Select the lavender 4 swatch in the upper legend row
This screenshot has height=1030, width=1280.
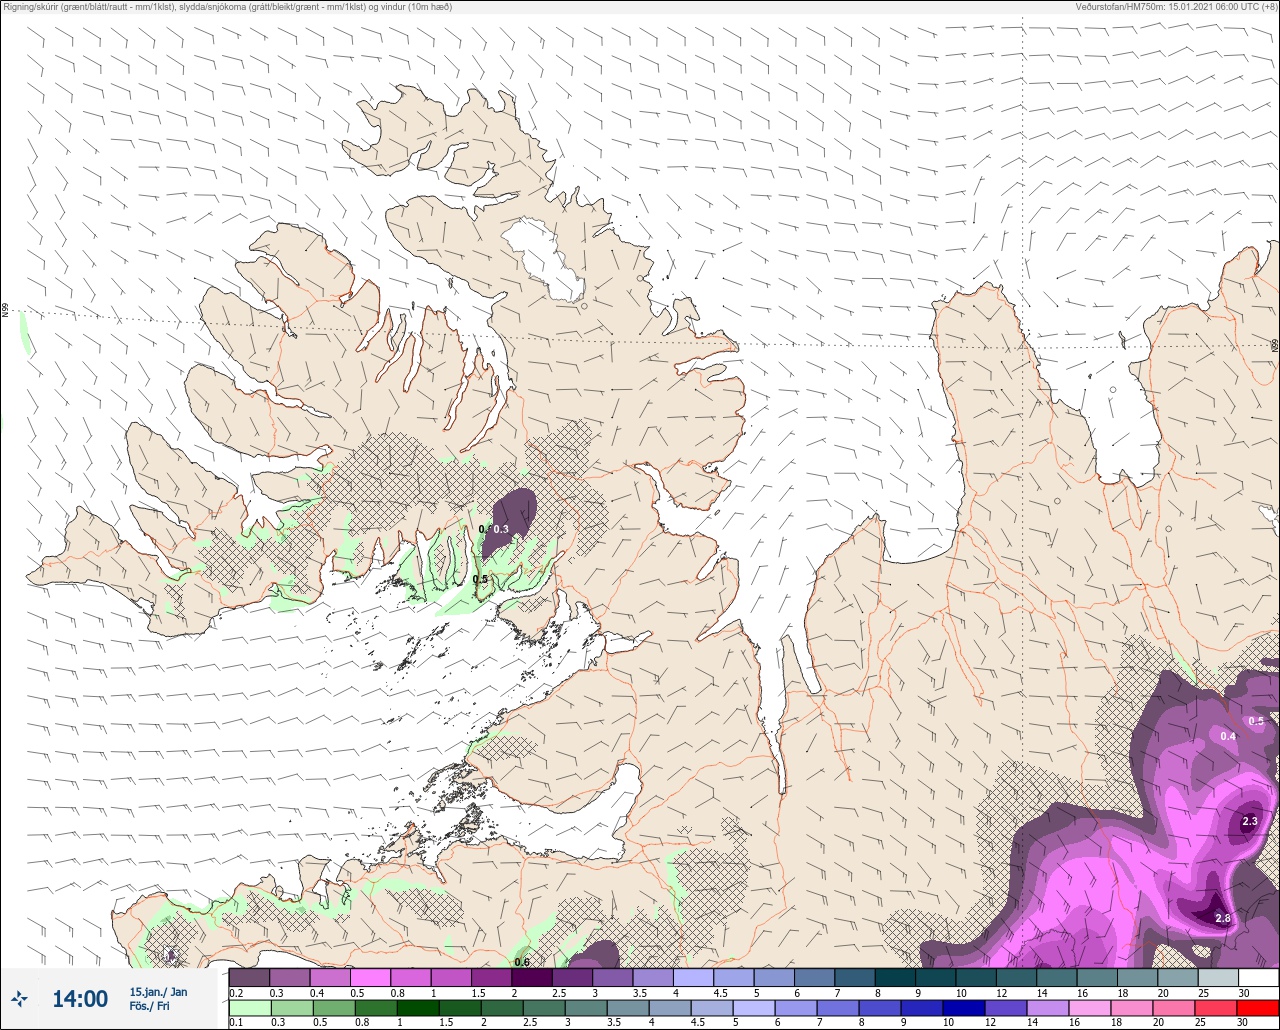click(693, 977)
